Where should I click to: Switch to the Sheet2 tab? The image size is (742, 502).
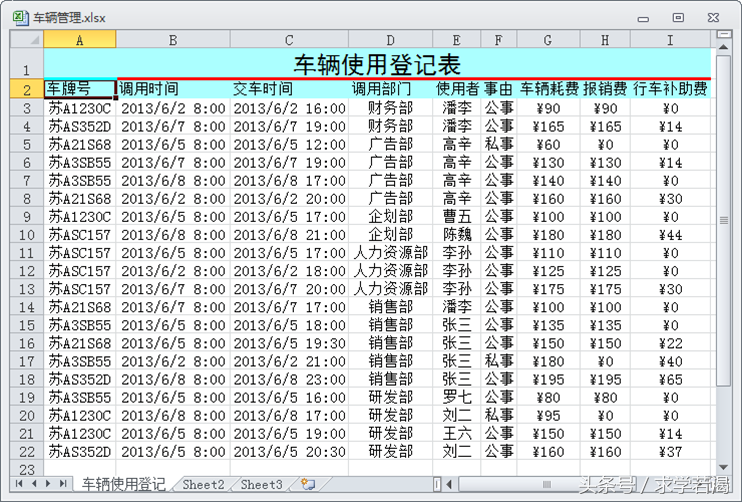click(203, 484)
